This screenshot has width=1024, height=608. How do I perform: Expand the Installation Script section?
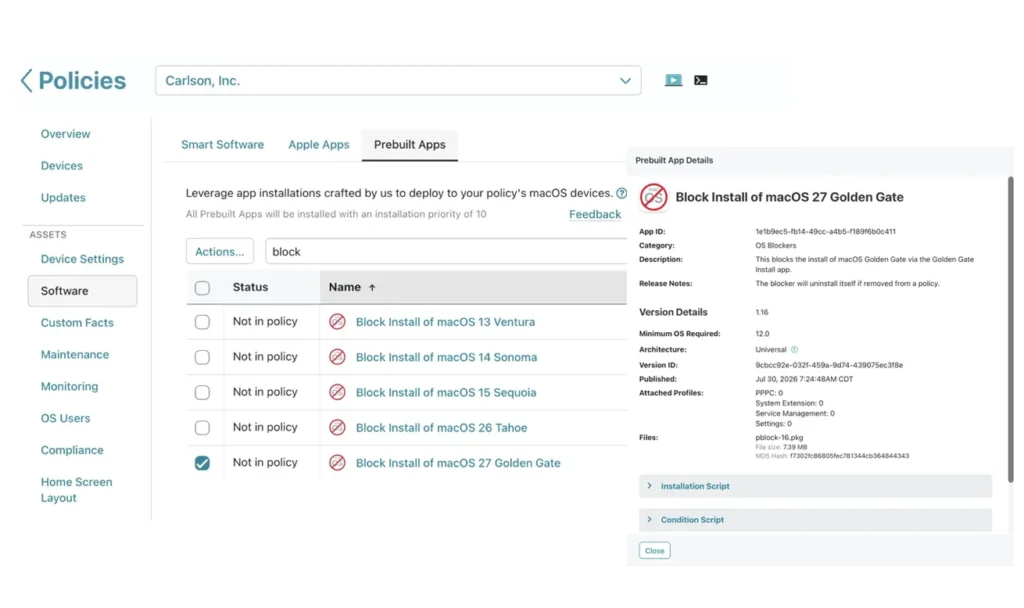point(815,486)
